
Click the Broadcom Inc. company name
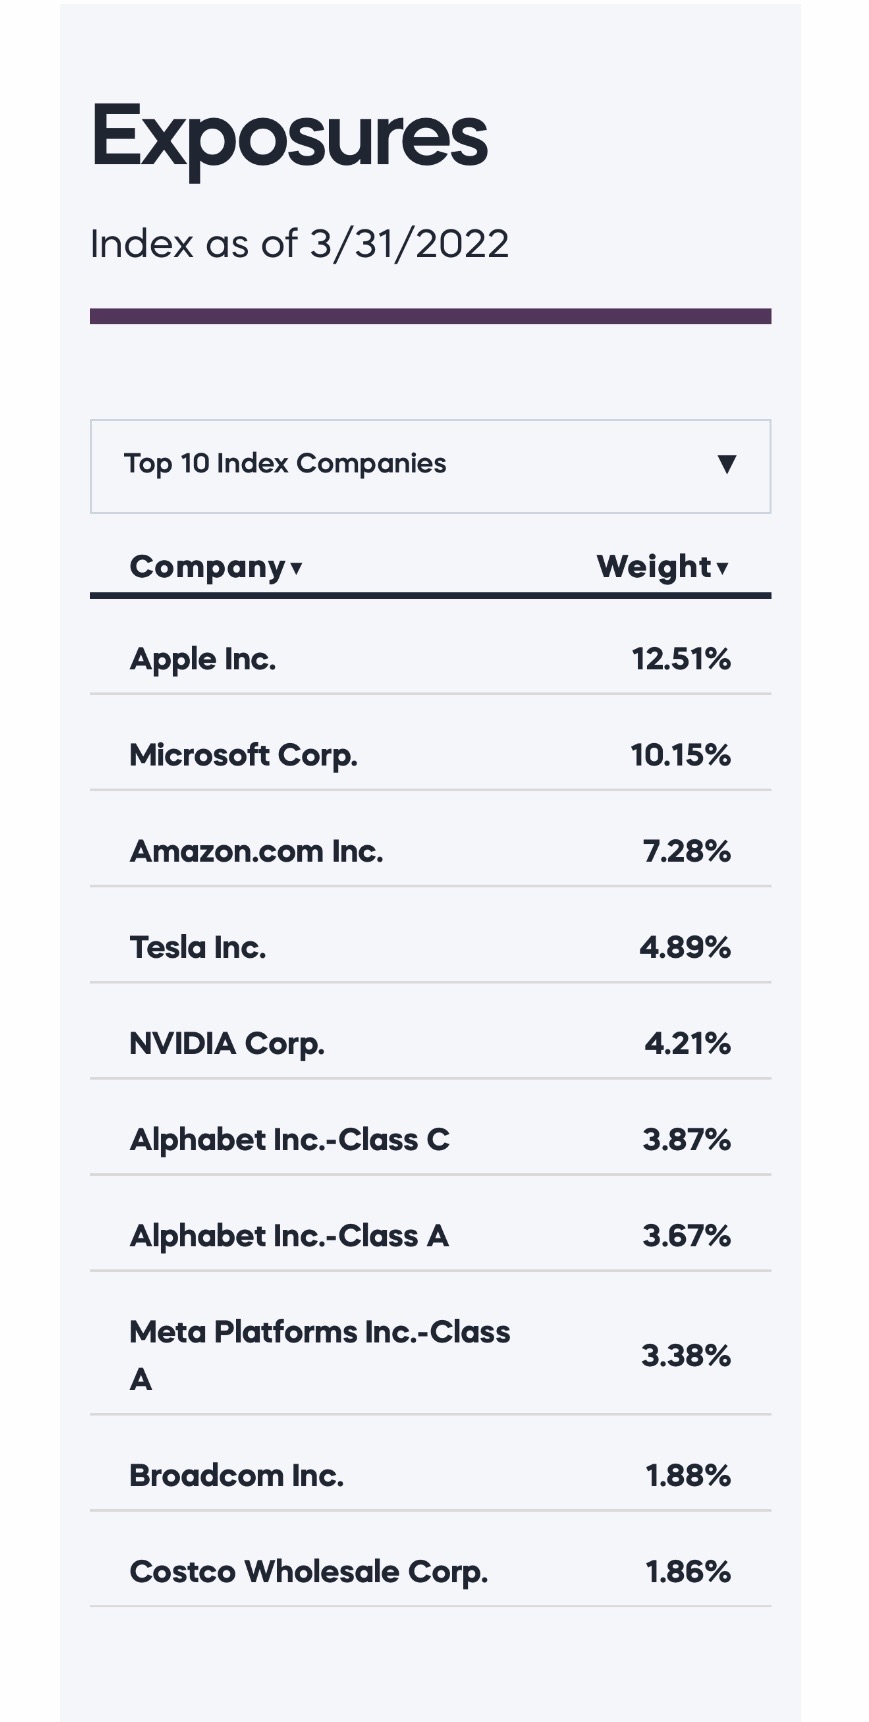click(x=236, y=1476)
